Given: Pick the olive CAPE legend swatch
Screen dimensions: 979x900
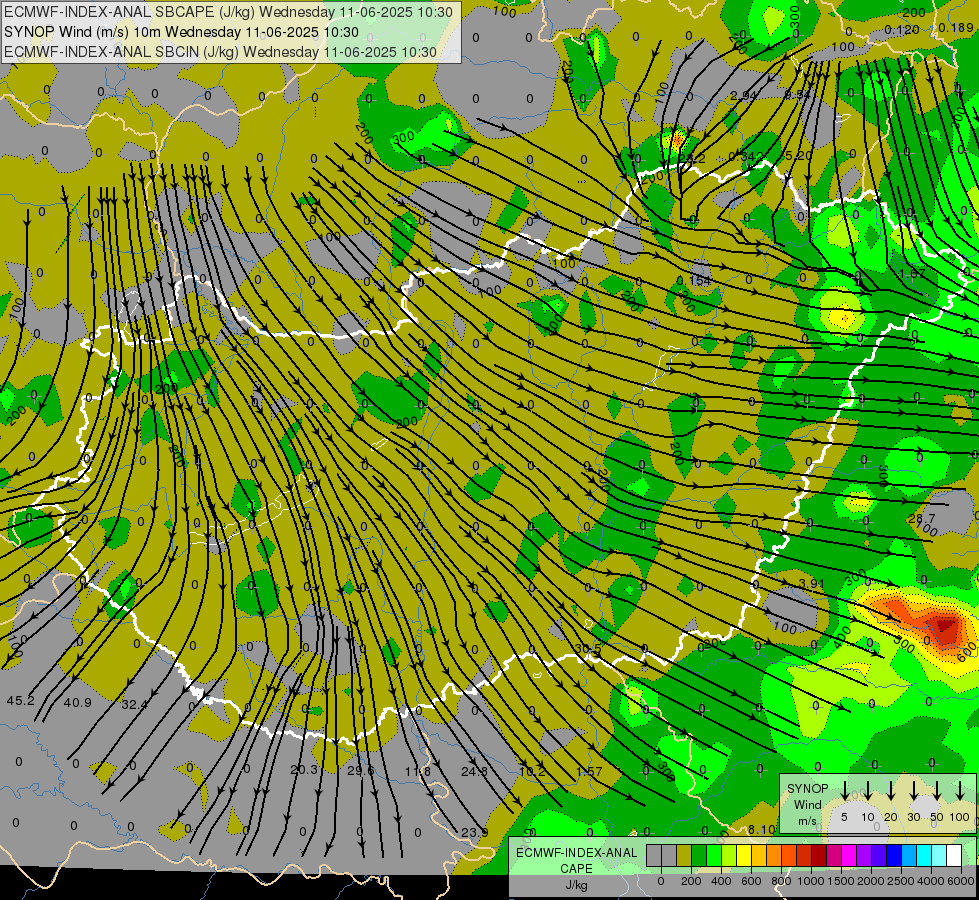Looking at the screenshot, I should (684, 856).
